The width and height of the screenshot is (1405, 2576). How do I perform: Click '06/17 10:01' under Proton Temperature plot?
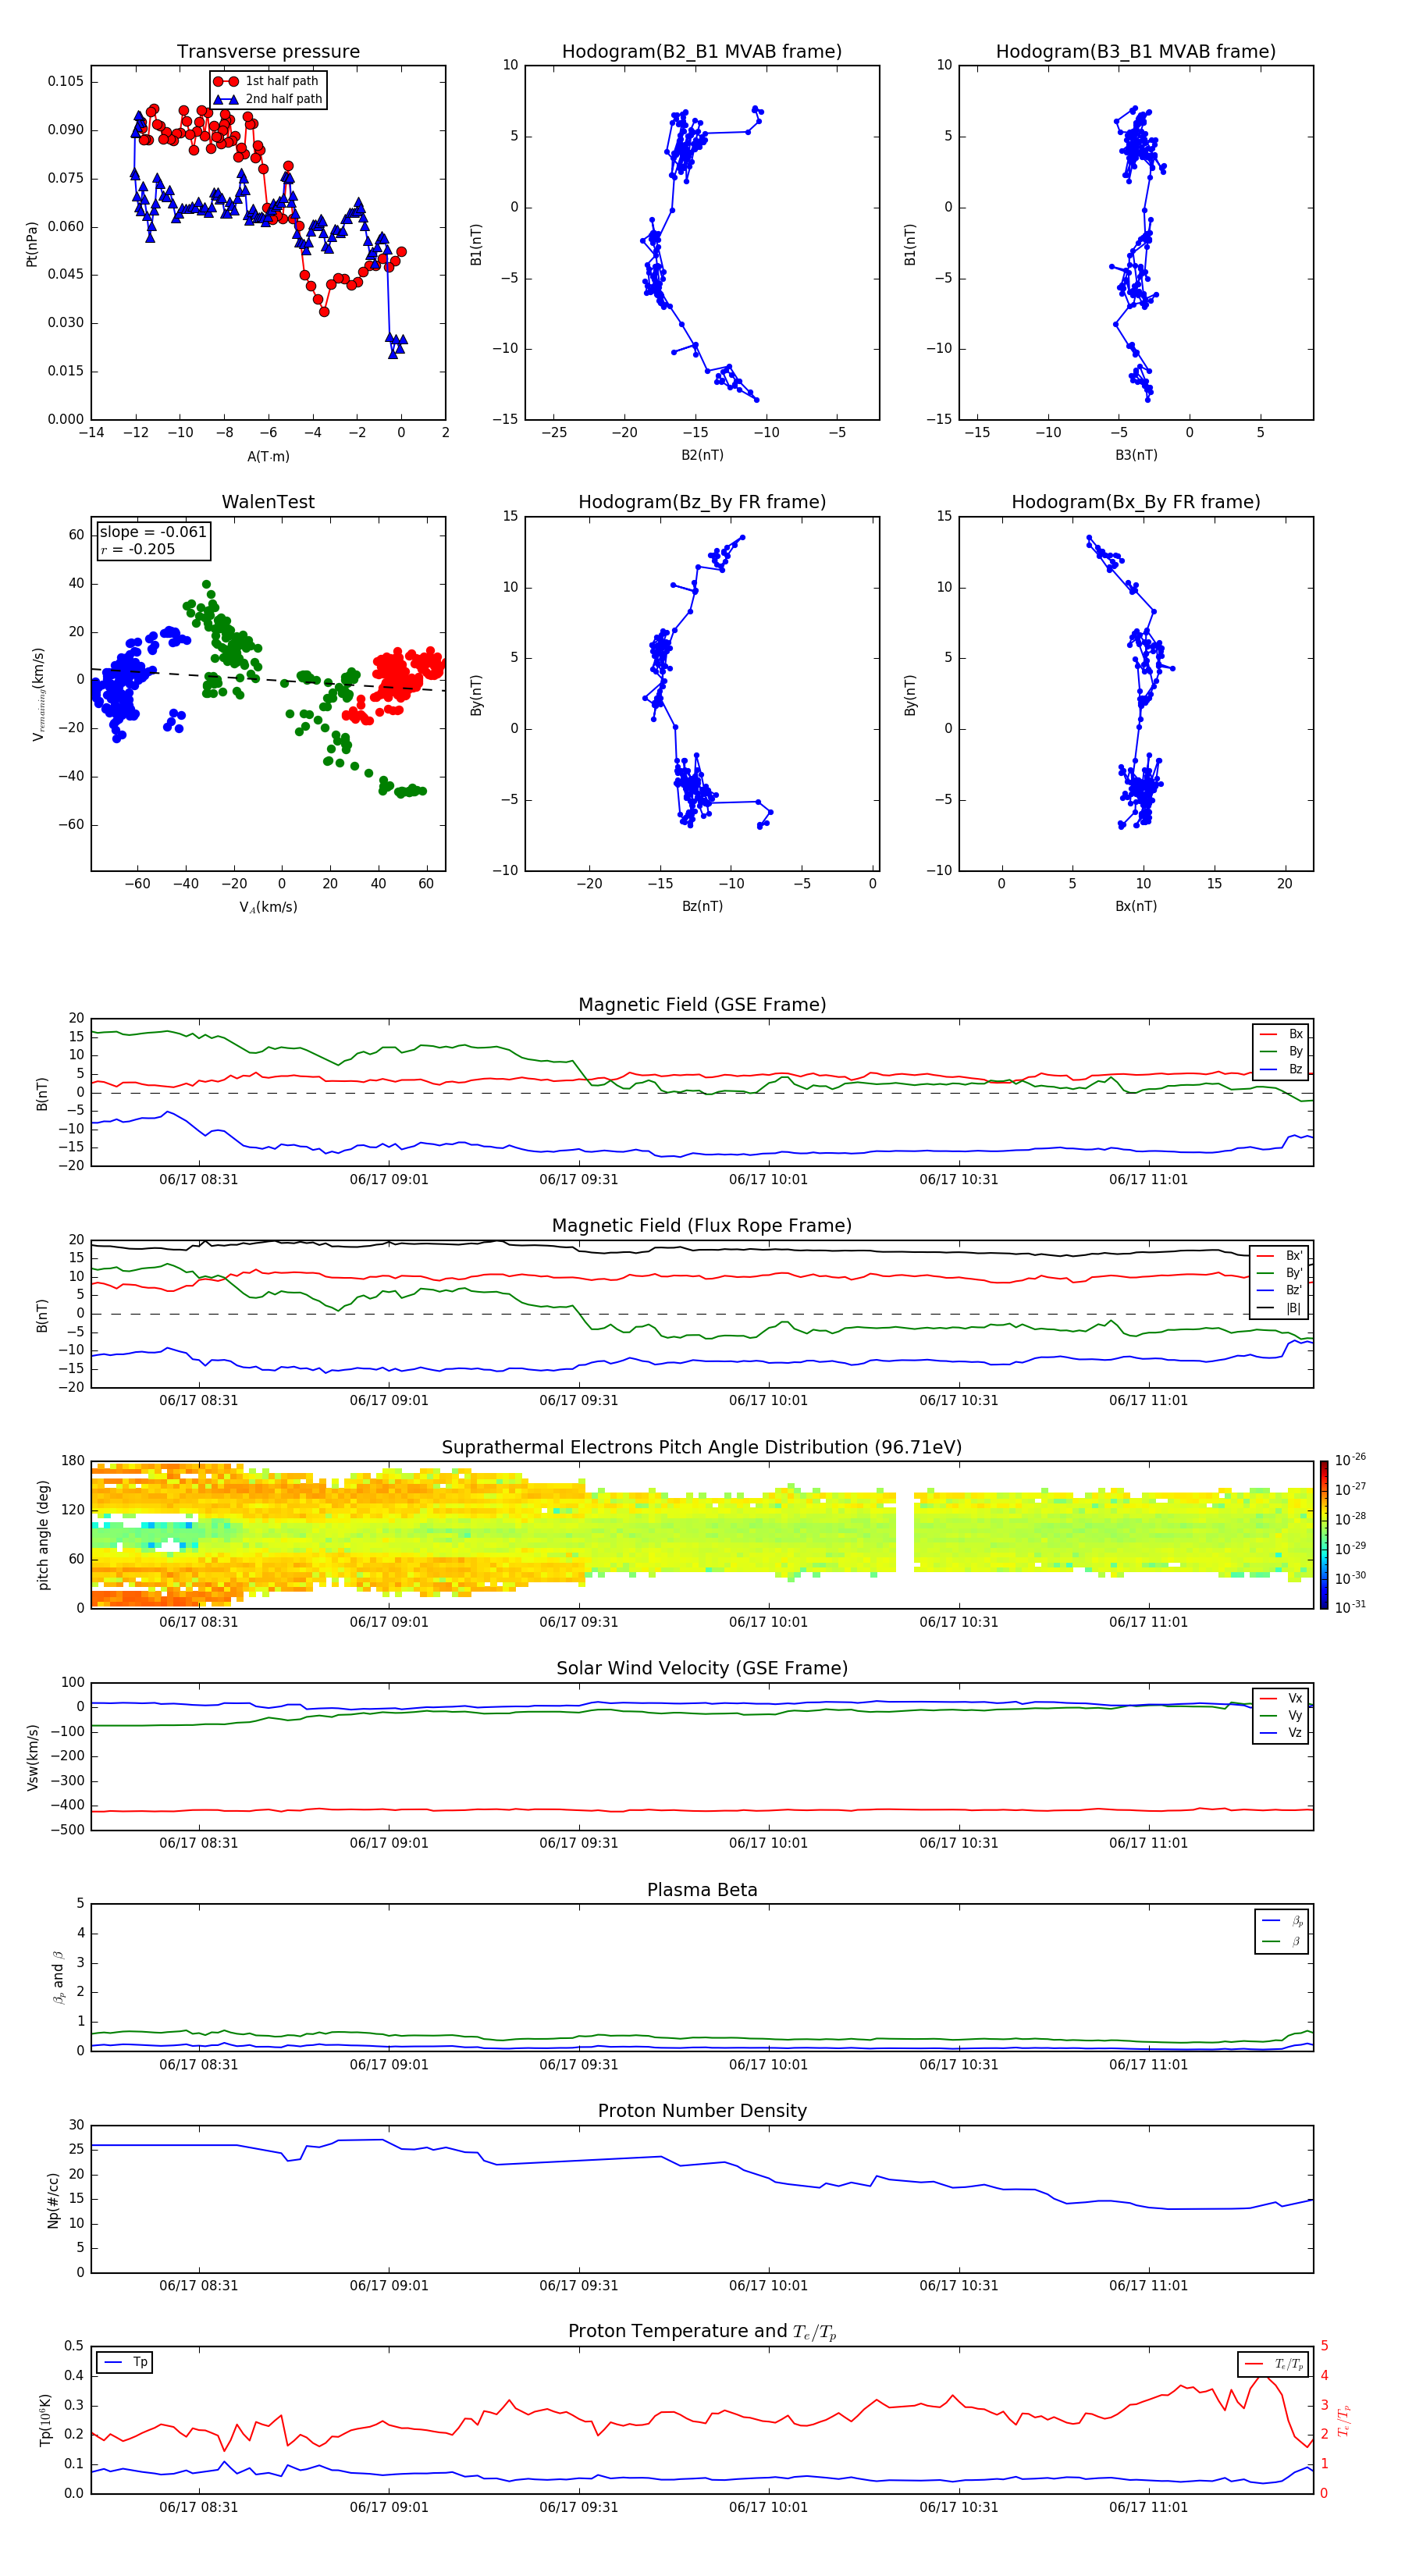click(768, 2507)
